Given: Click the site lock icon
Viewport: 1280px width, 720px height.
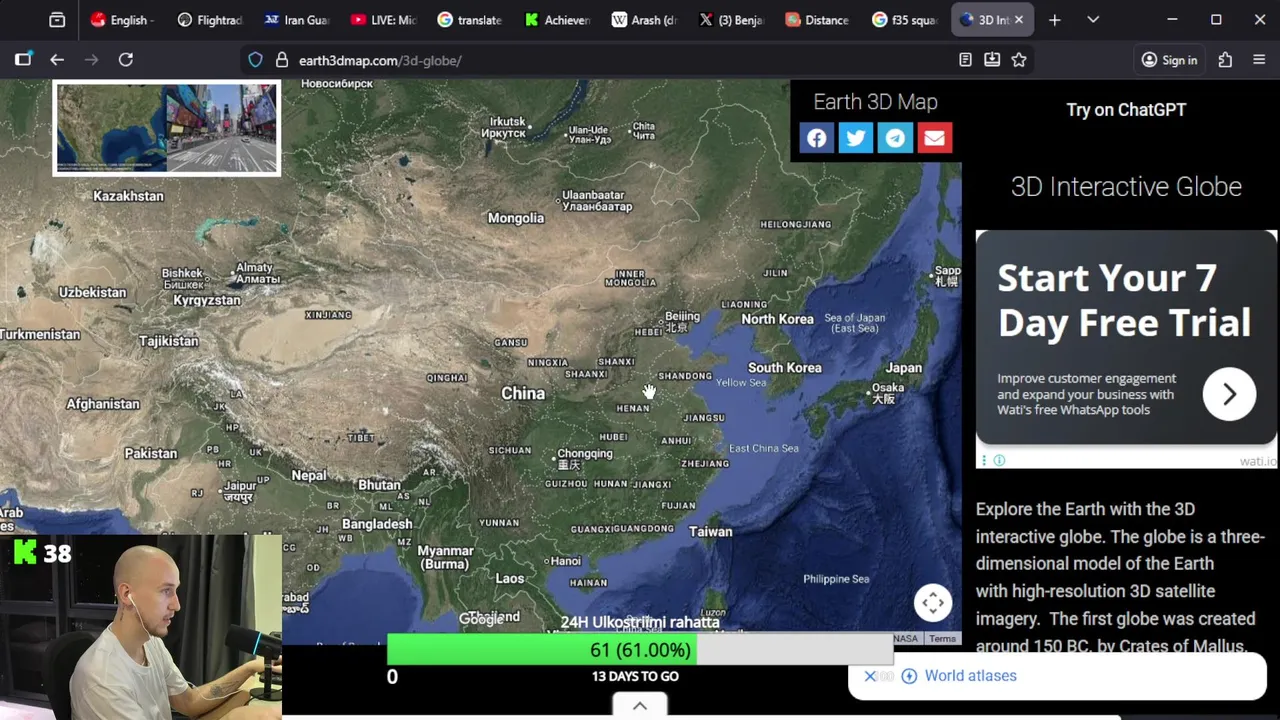Looking at the screenshot, I should click(282, 60).
